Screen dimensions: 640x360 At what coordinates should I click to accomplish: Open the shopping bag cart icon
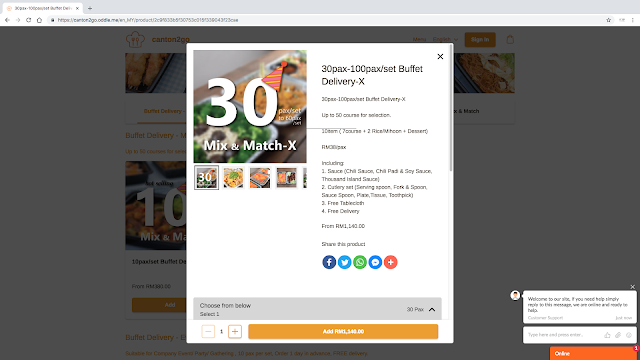tap(510, 40)
